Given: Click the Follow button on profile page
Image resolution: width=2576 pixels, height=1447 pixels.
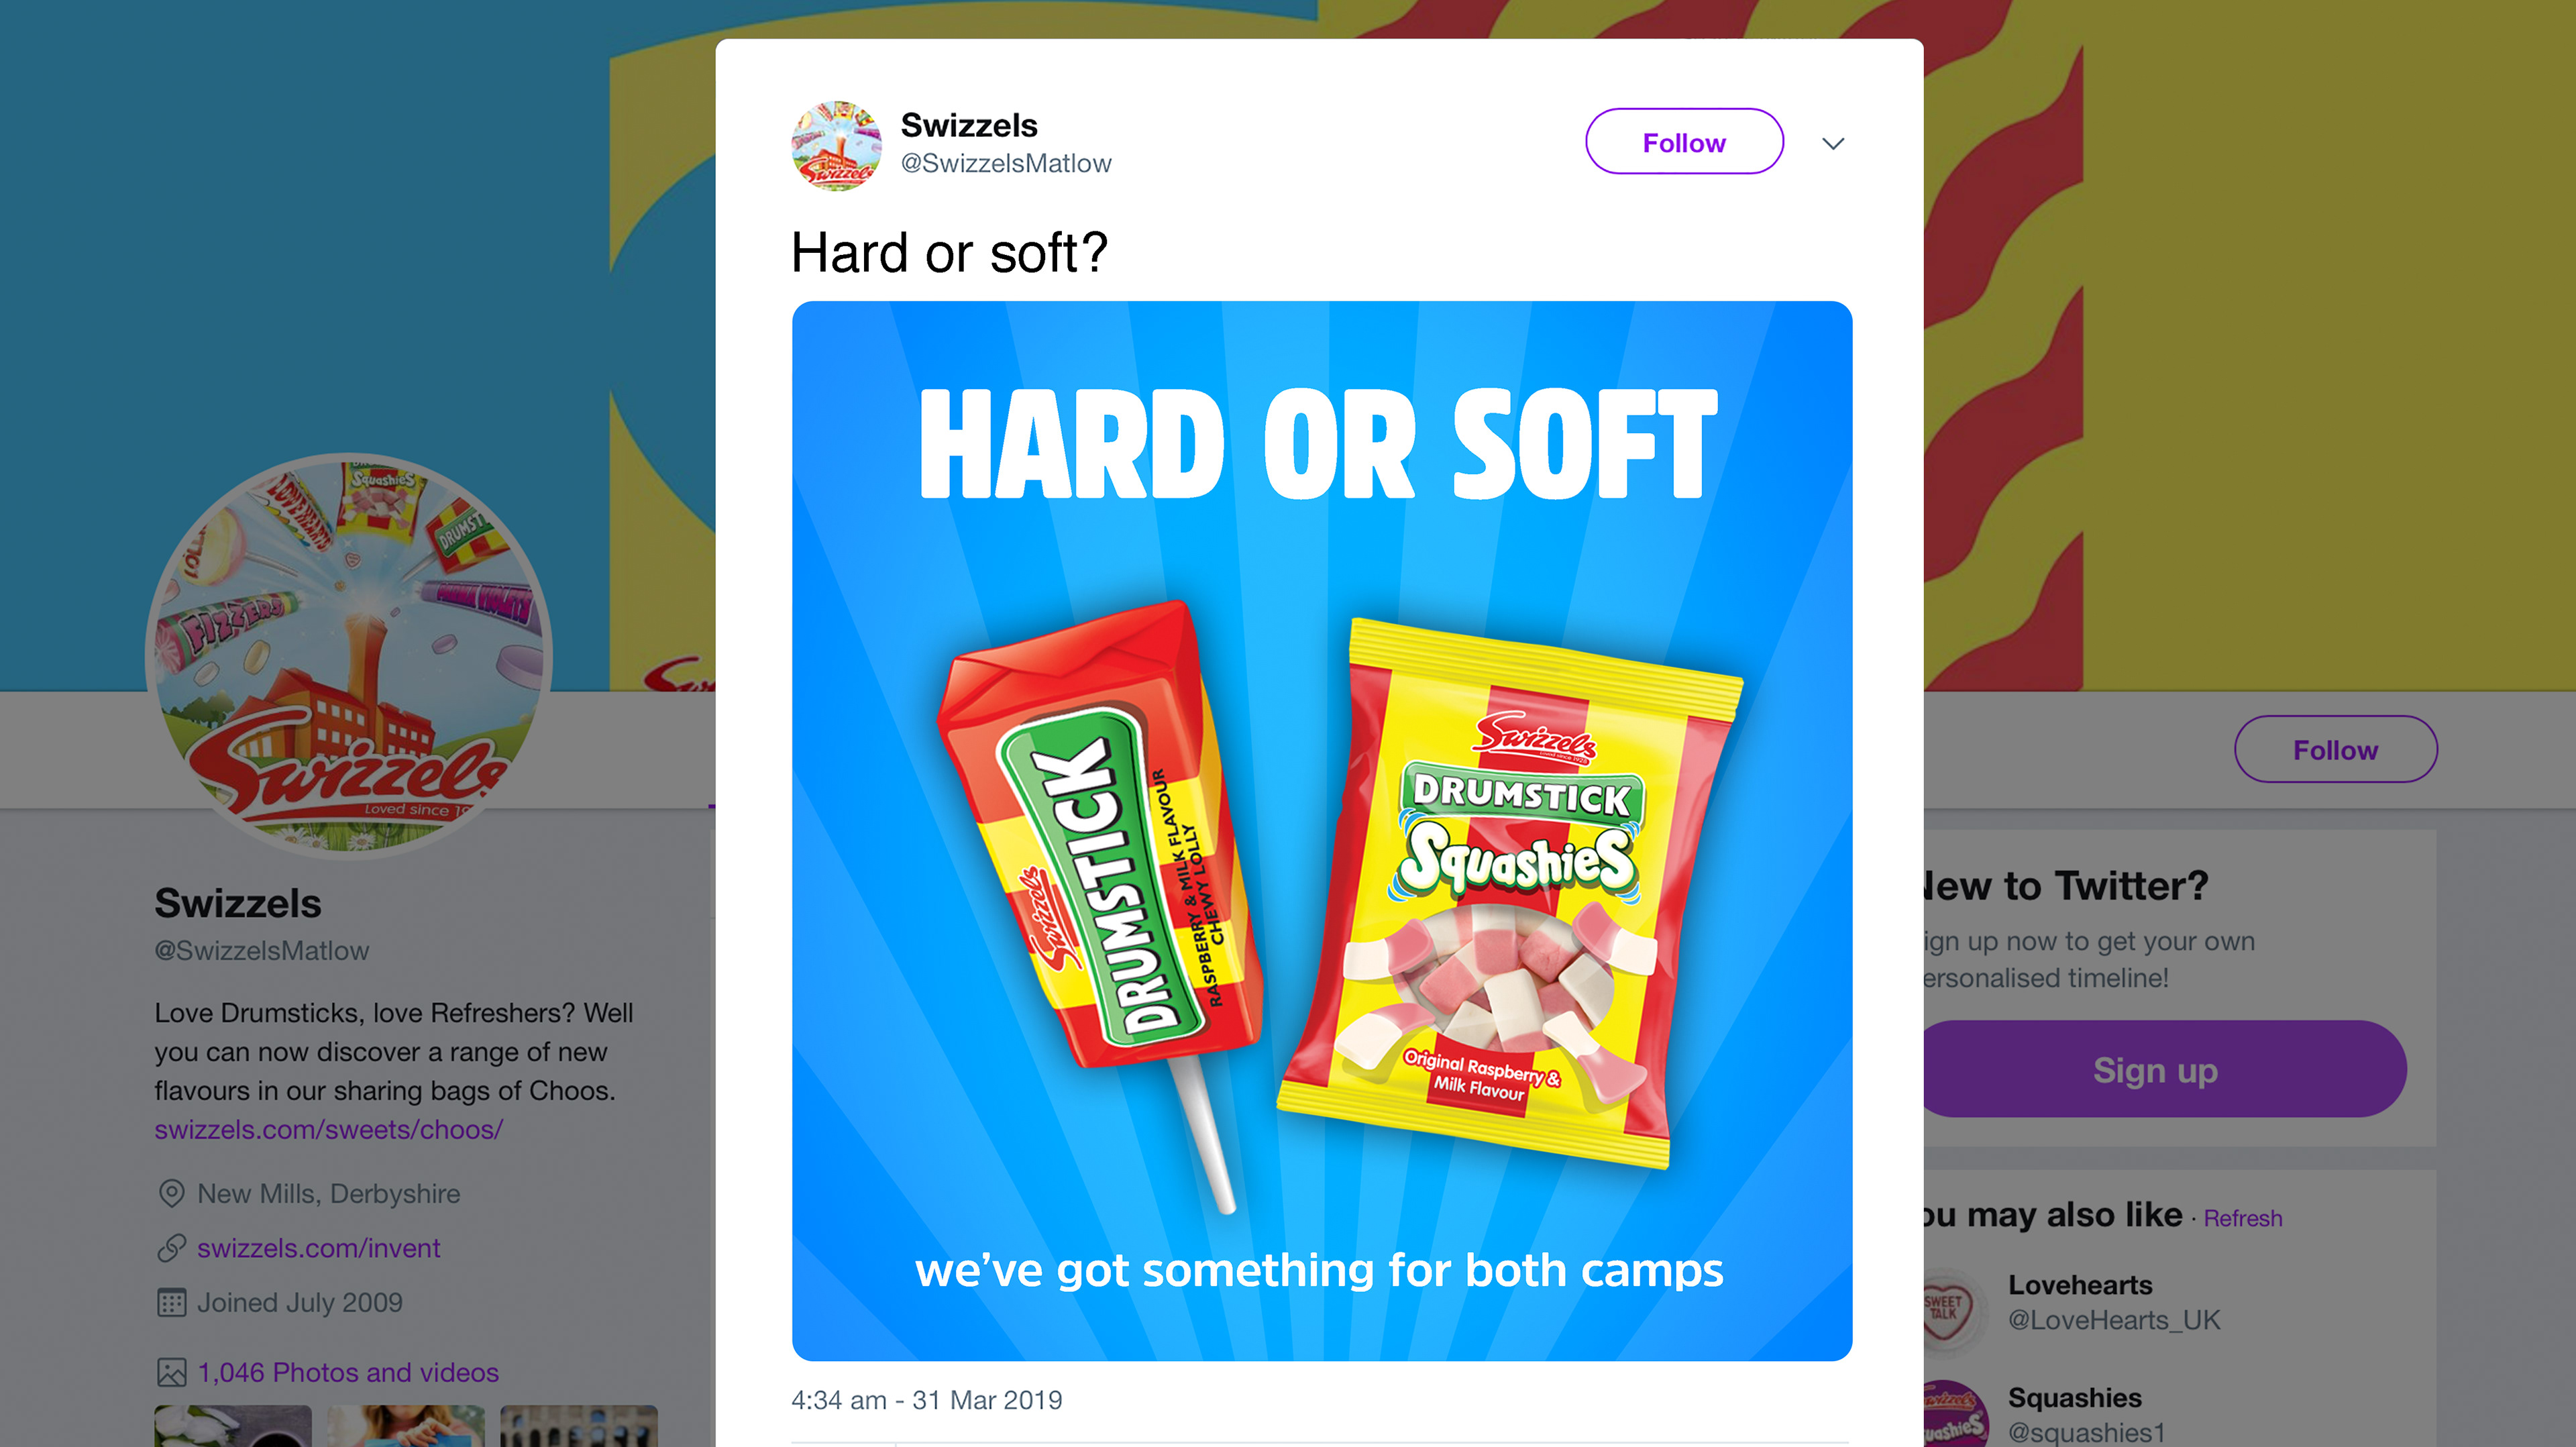Looking at the screenshot, I should tap(2335, 750).
